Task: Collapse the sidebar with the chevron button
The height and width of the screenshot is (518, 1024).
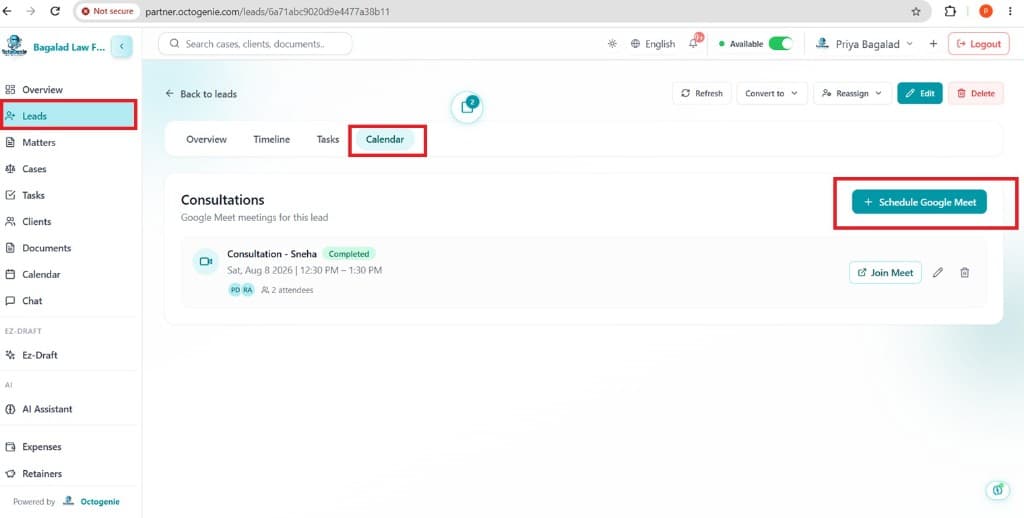Action: coord(121,46)
